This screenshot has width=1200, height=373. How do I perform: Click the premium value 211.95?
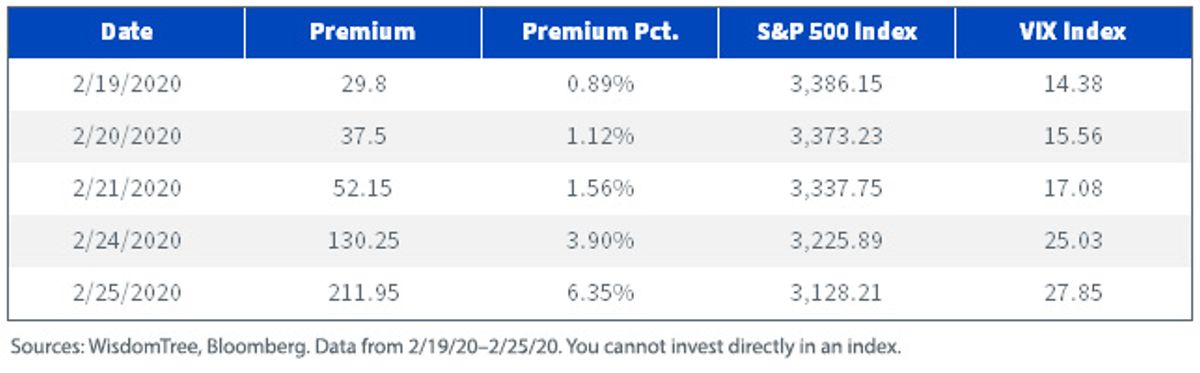(363, 294)
